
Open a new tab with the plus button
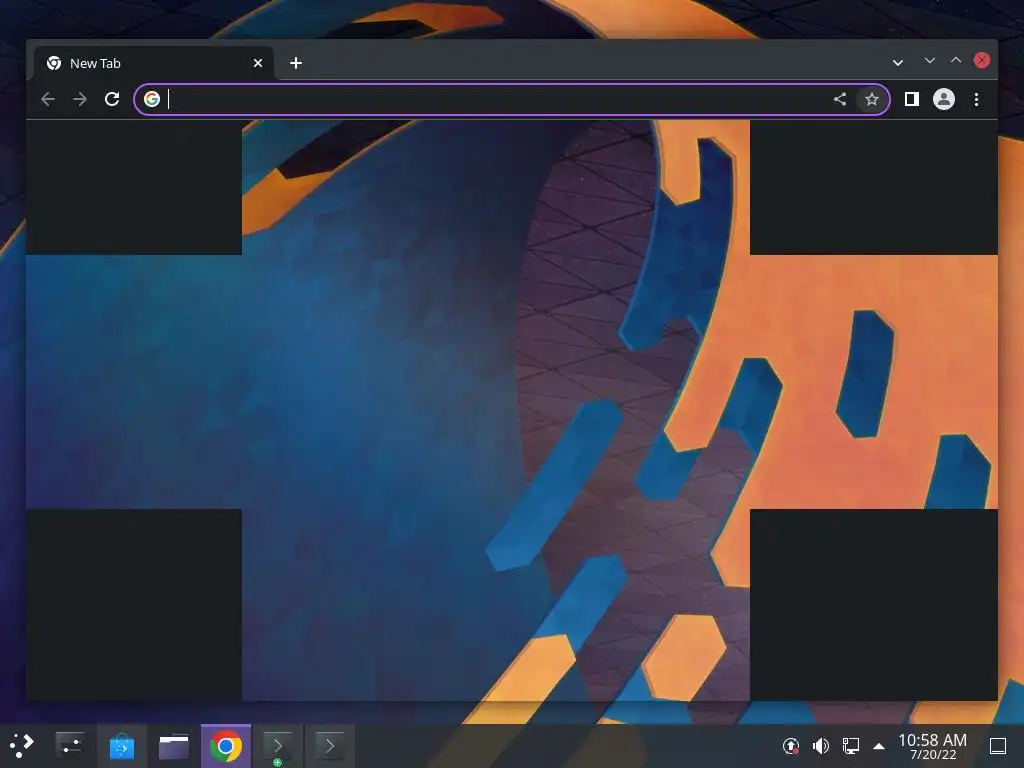click(296, 63)
